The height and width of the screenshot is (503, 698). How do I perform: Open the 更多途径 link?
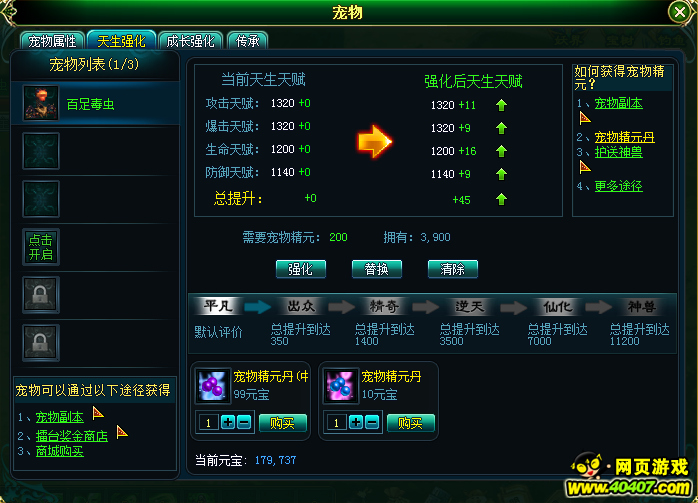619,186
